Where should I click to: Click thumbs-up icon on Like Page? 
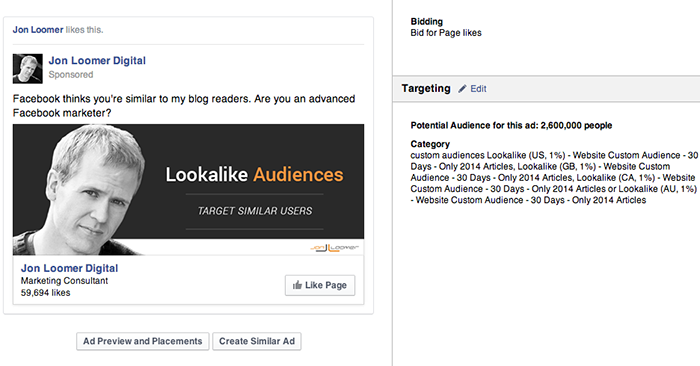coord(297,285)
